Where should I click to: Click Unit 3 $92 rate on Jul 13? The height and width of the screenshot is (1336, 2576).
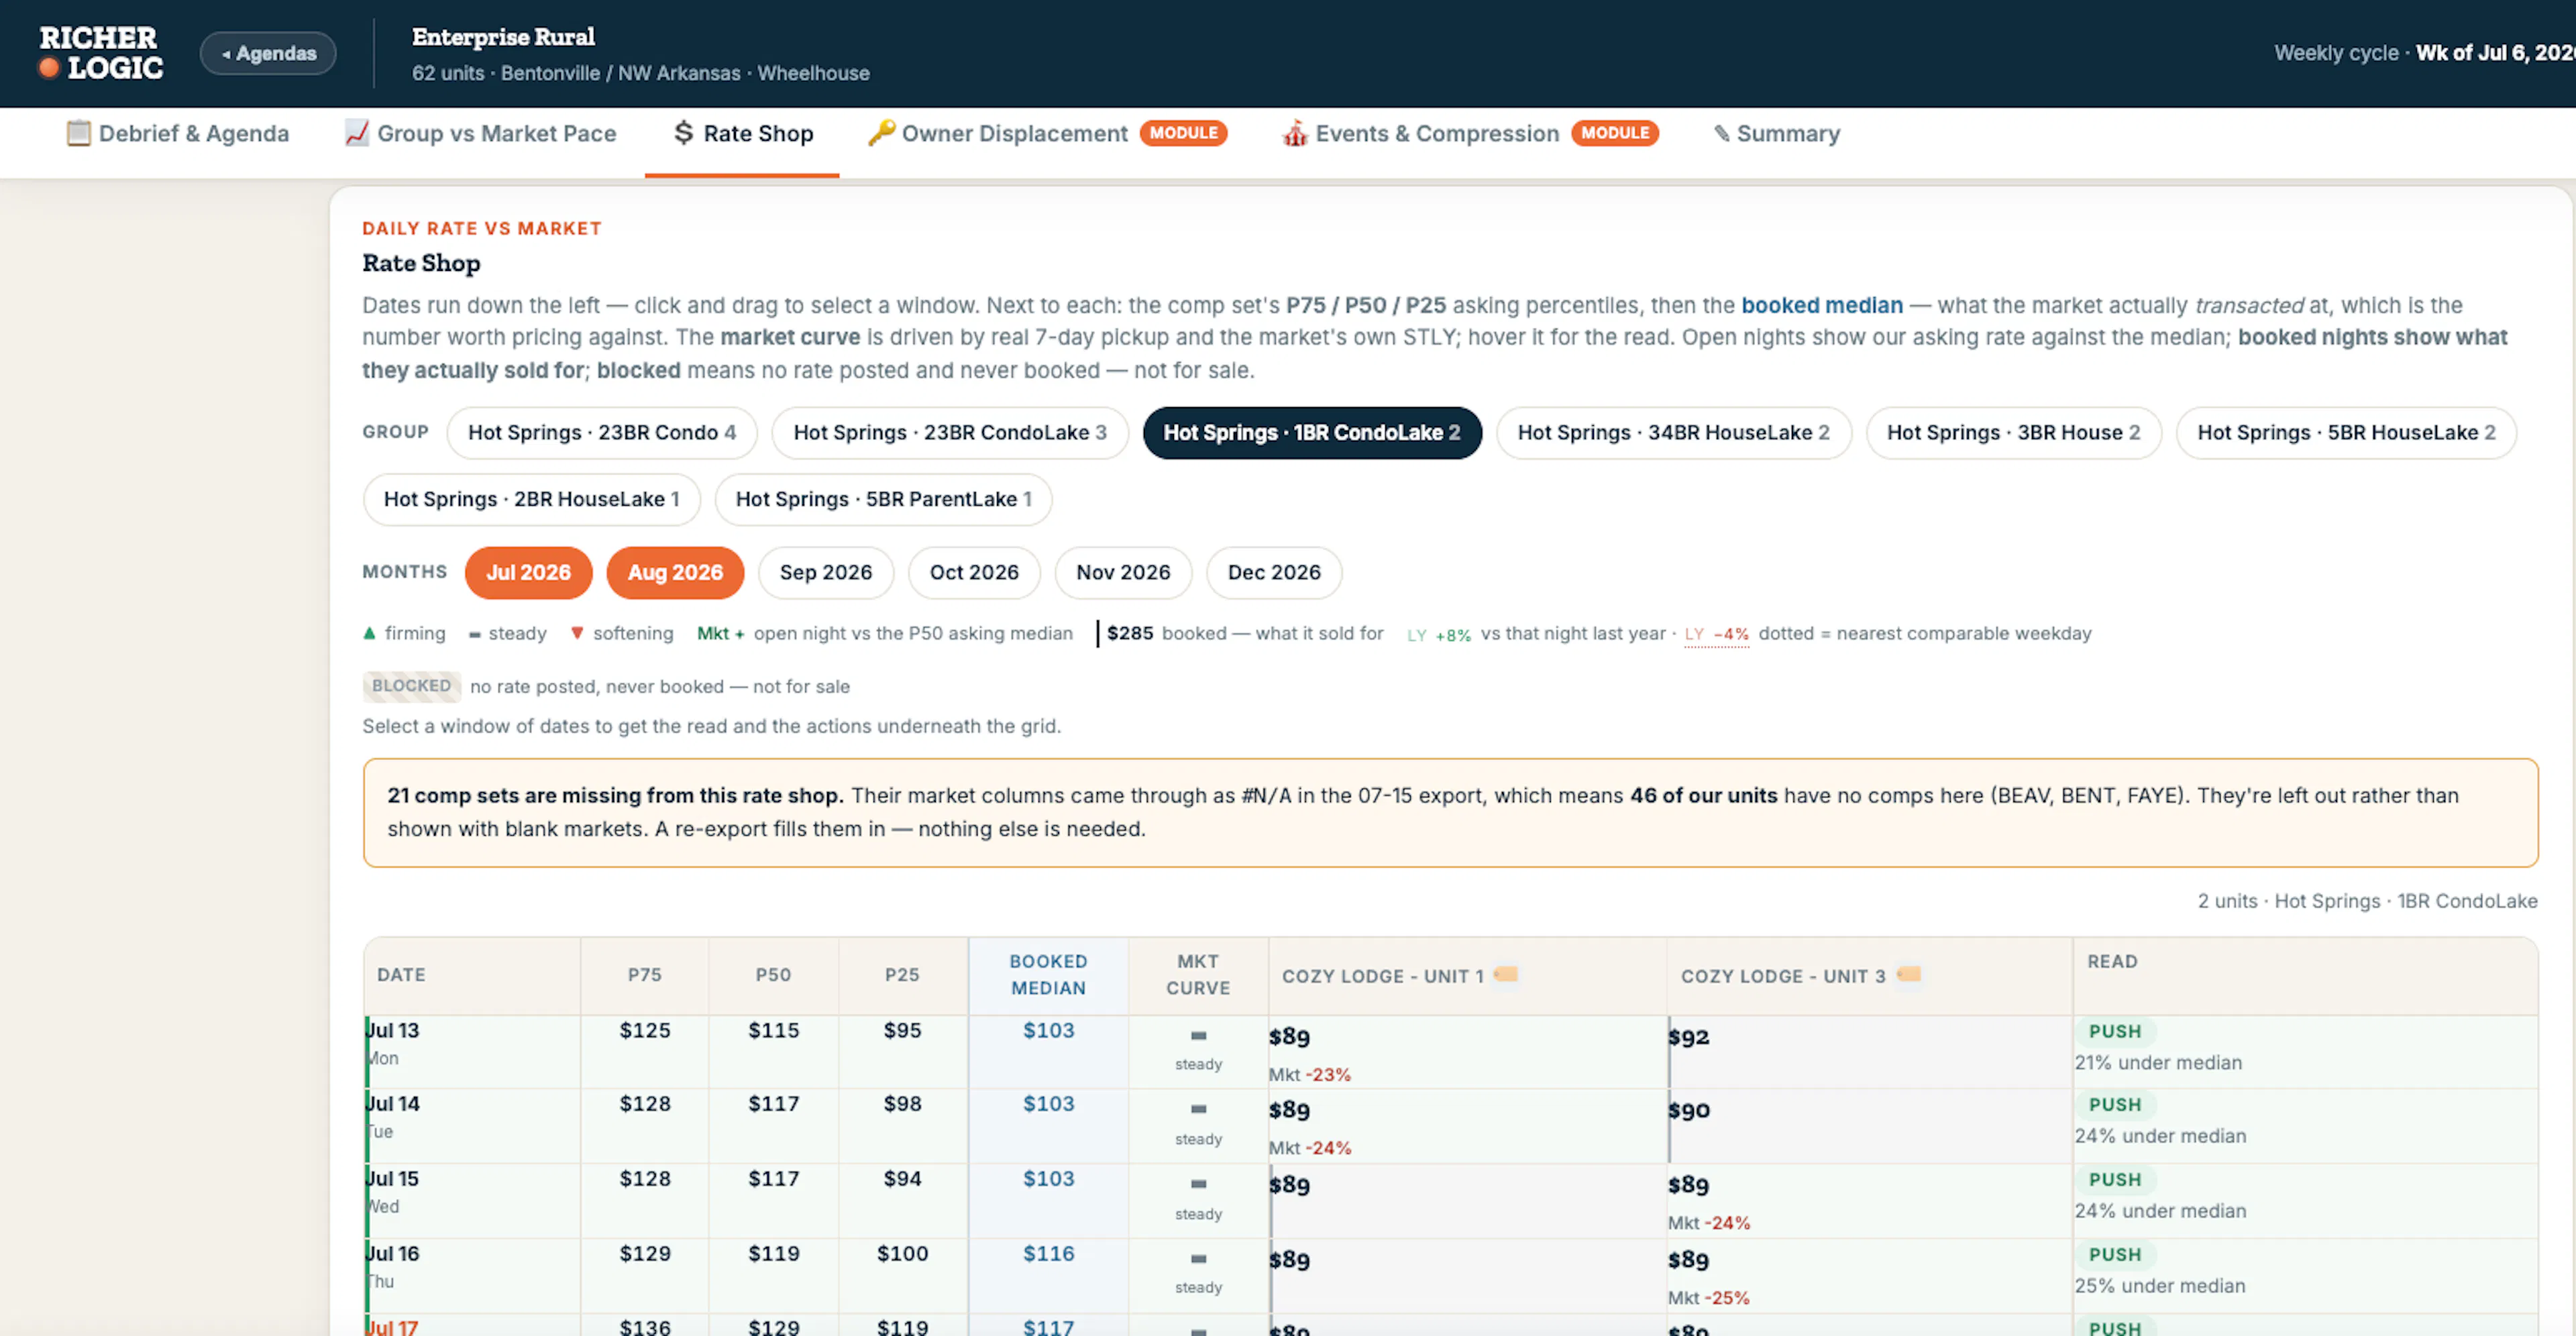[x=1688, y=1037]
